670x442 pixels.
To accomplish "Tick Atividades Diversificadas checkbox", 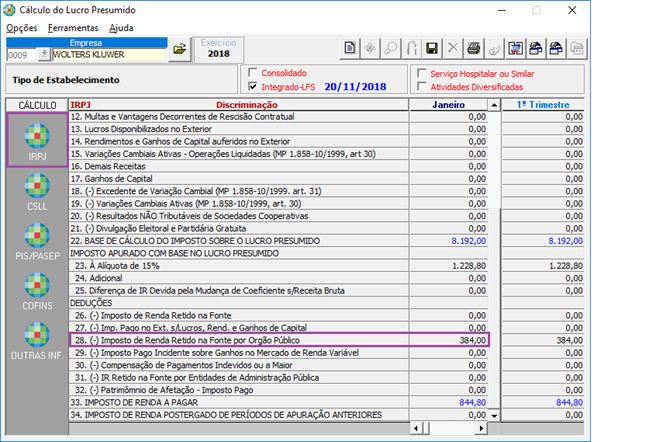I will pos(422,86).
